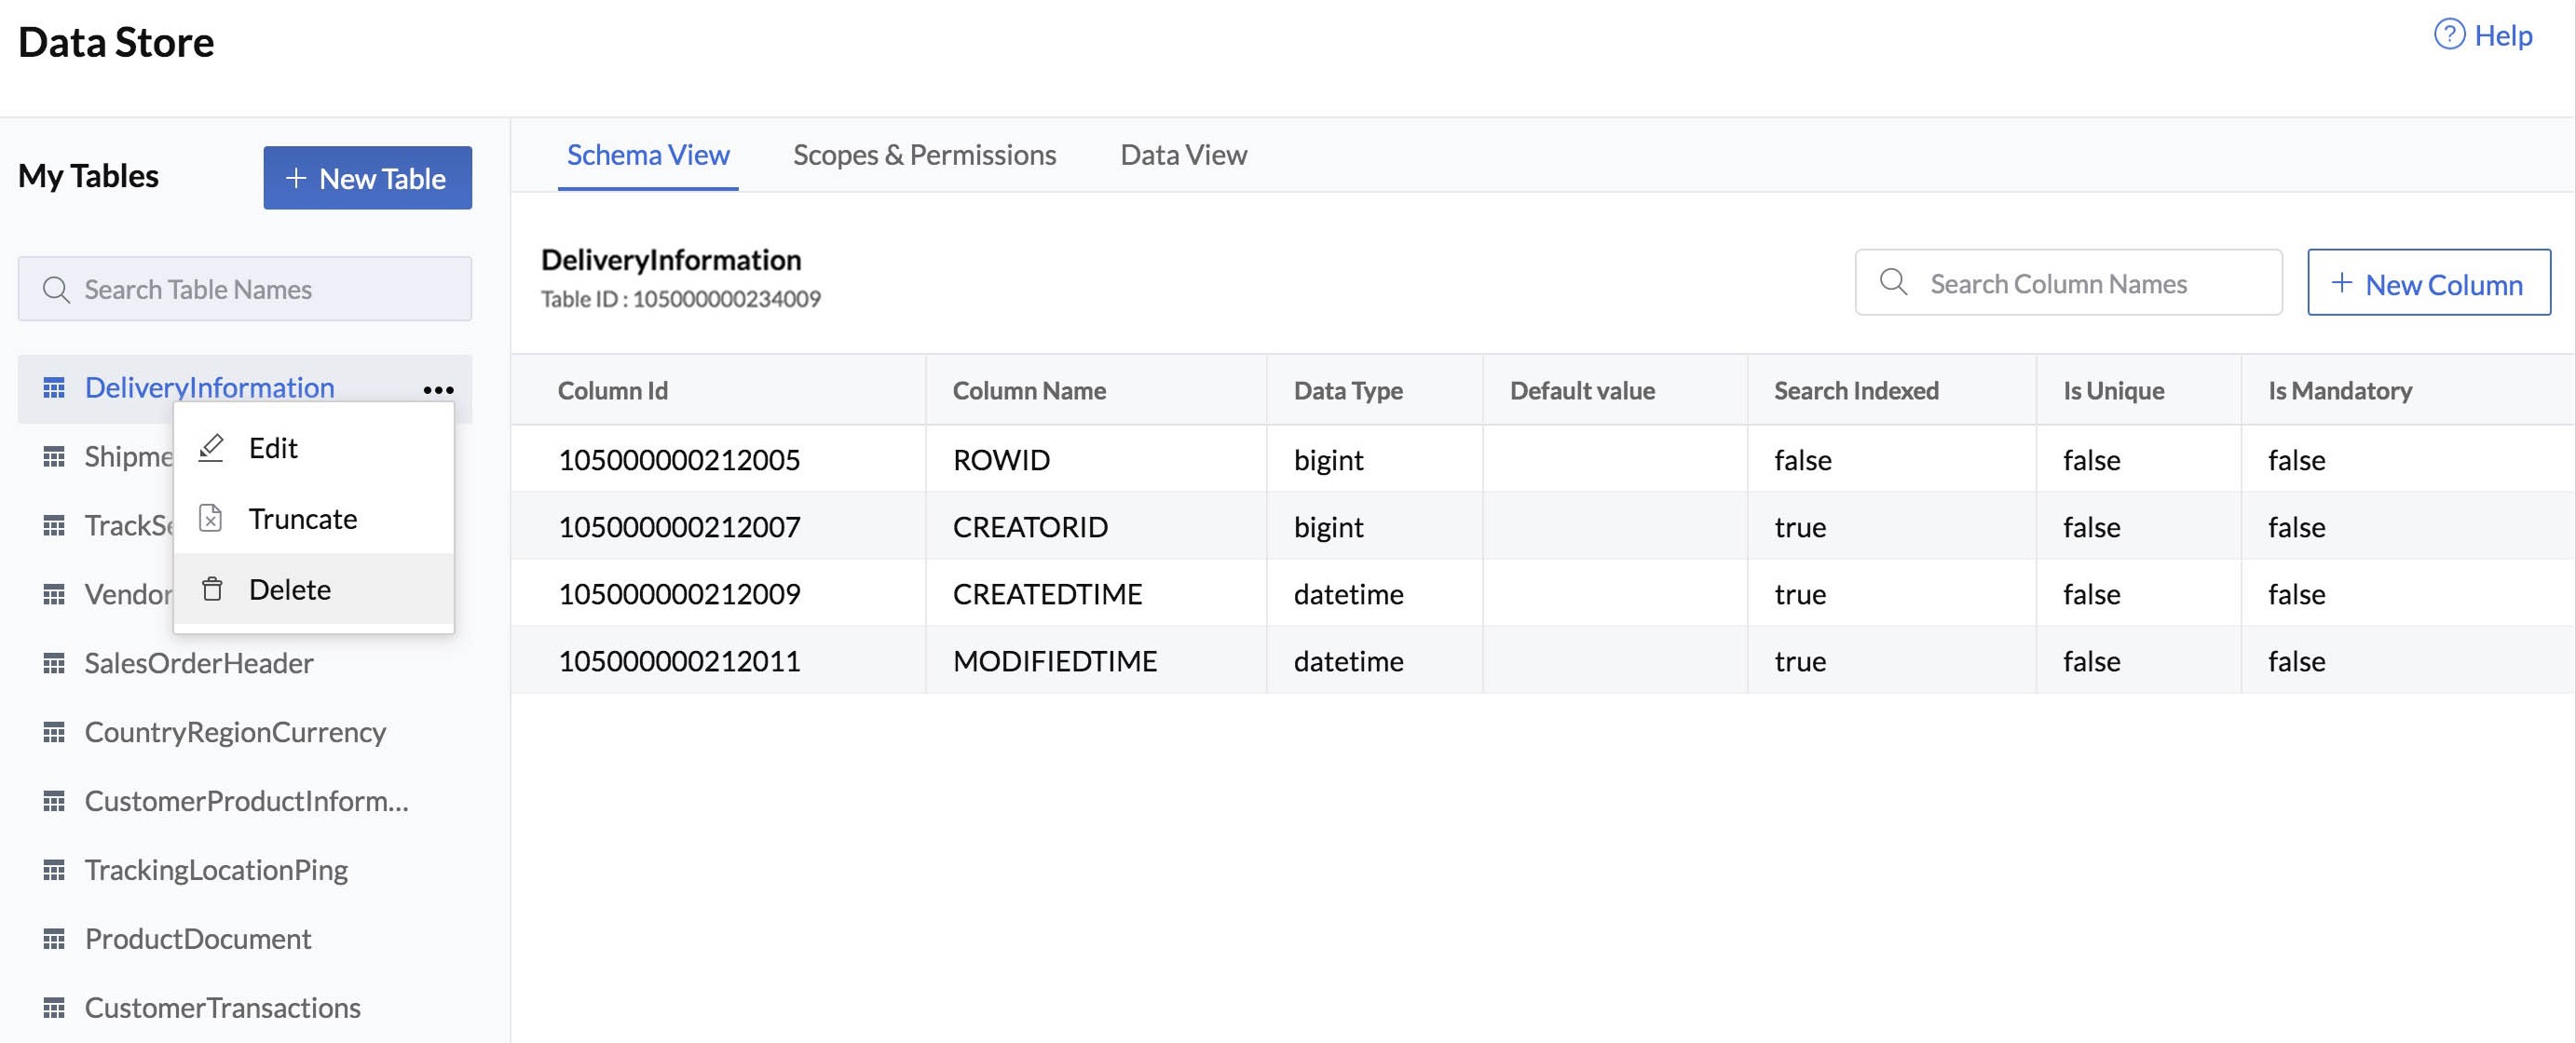Click the New Column button
The width and height of the screenshot is (2576, 1043).
(2429, 283)
